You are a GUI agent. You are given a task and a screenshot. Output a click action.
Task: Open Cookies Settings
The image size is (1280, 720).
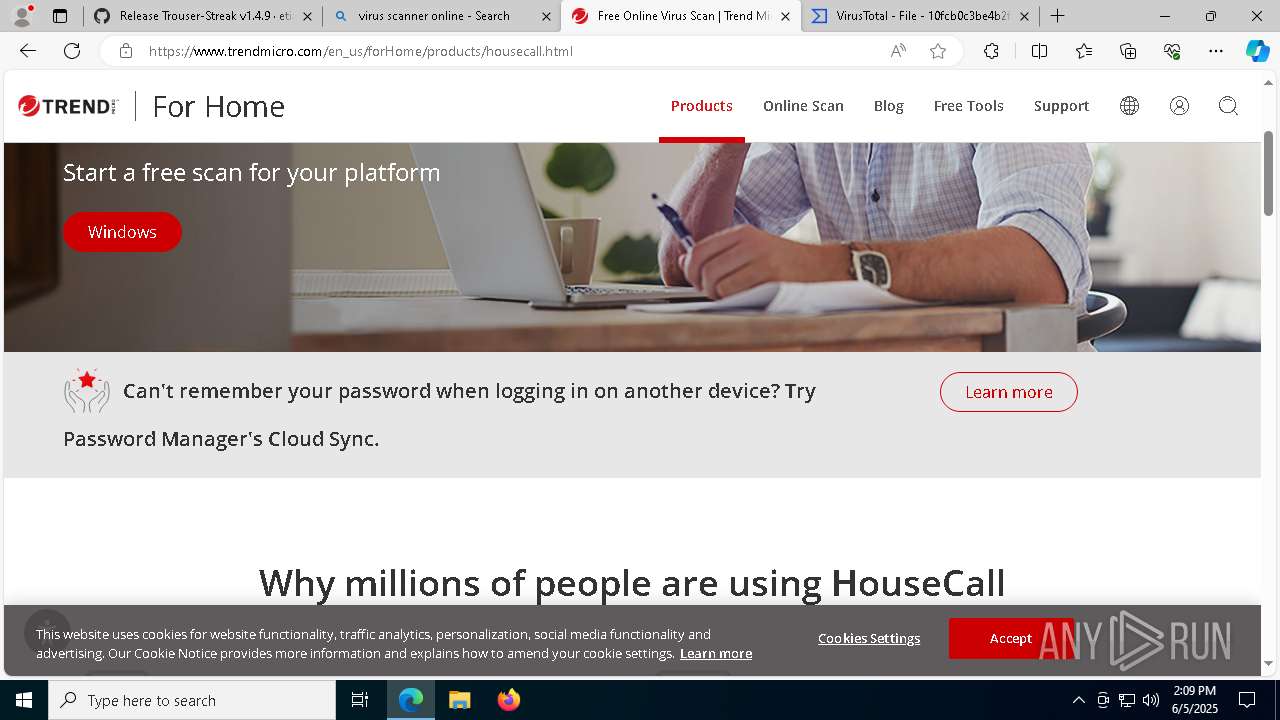869,638
